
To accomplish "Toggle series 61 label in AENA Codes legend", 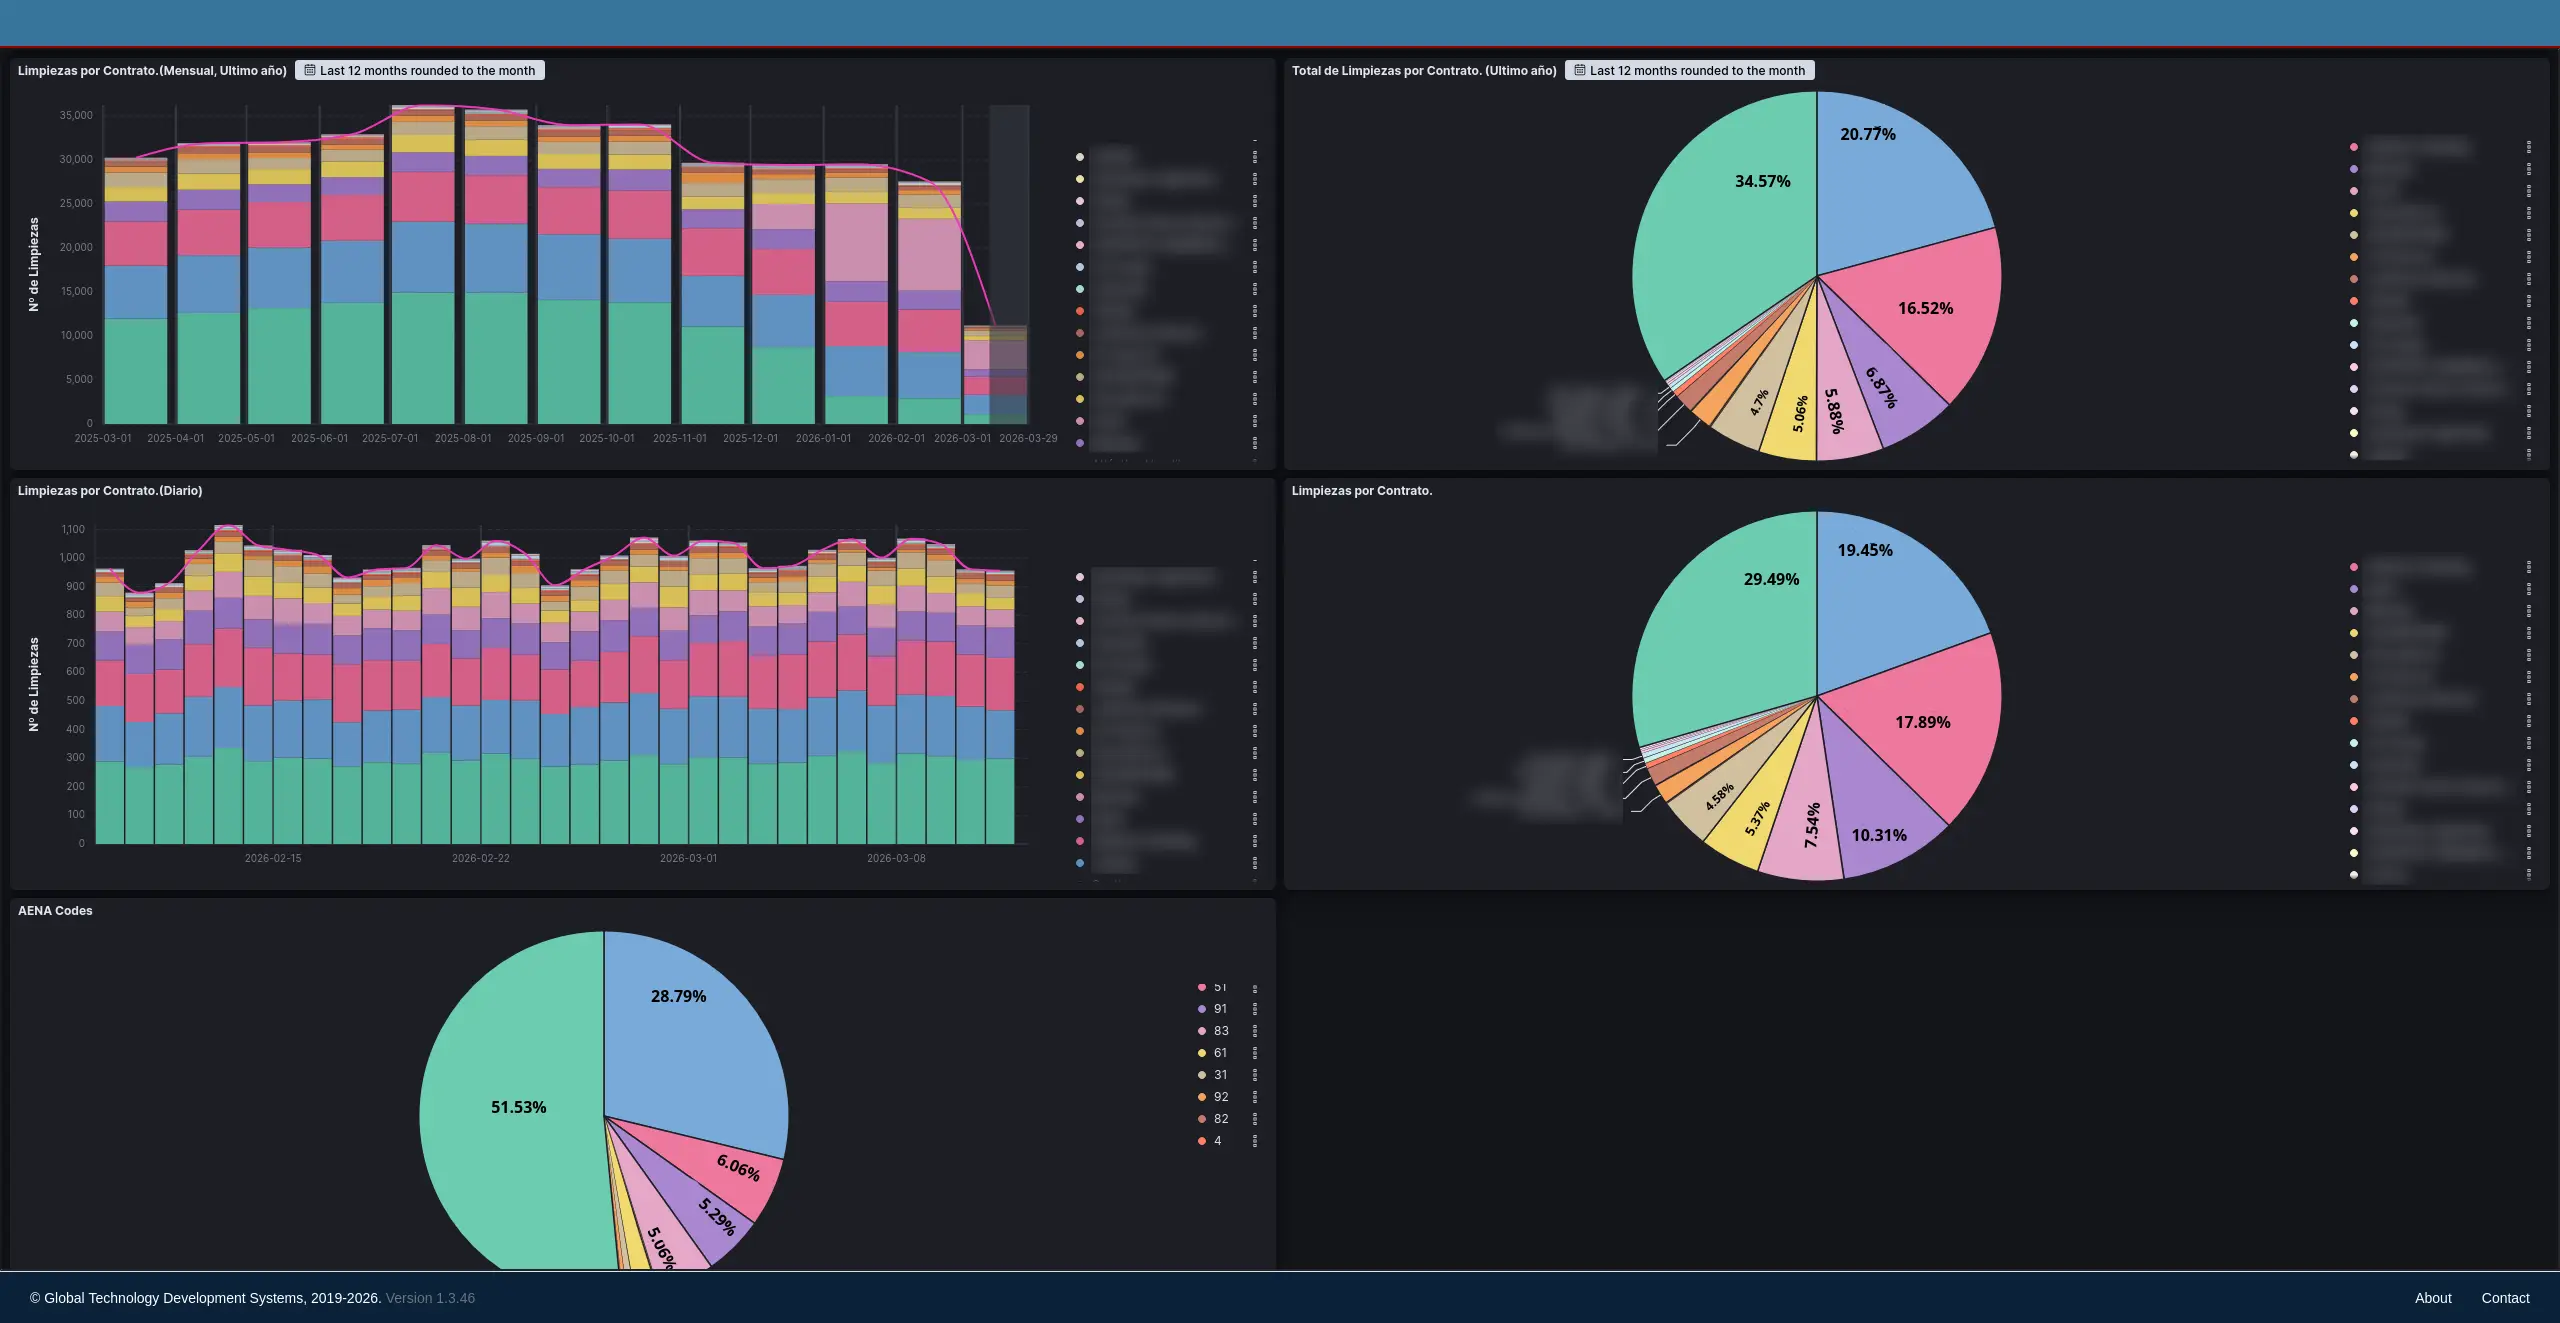I will [x=1220, y=1053].
